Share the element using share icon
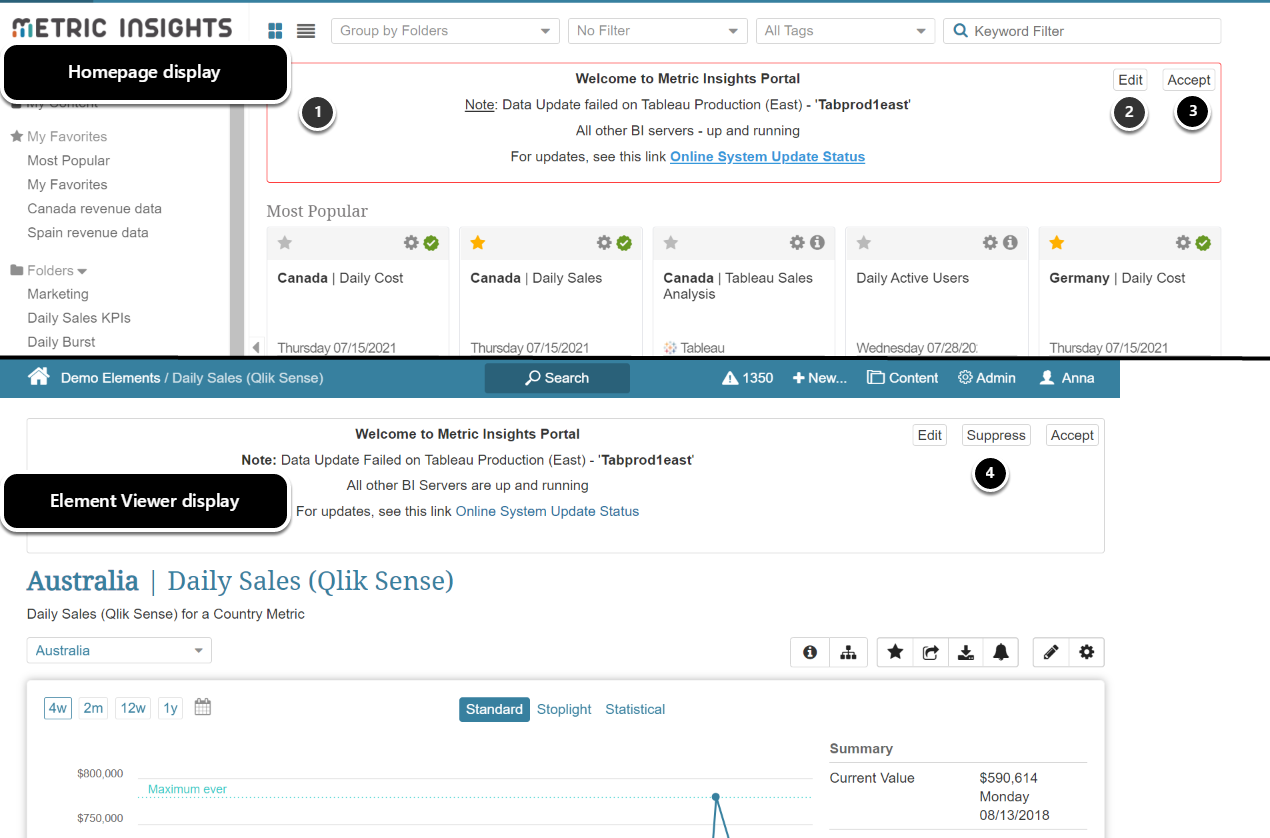The height and width of the screenshot is (838, 1270). (931, 652)
